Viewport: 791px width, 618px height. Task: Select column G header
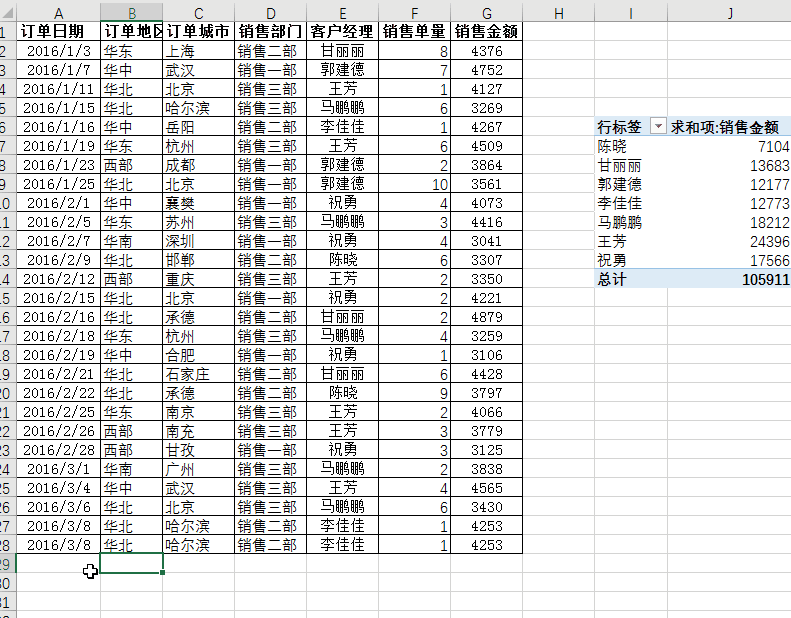[487, 13]
